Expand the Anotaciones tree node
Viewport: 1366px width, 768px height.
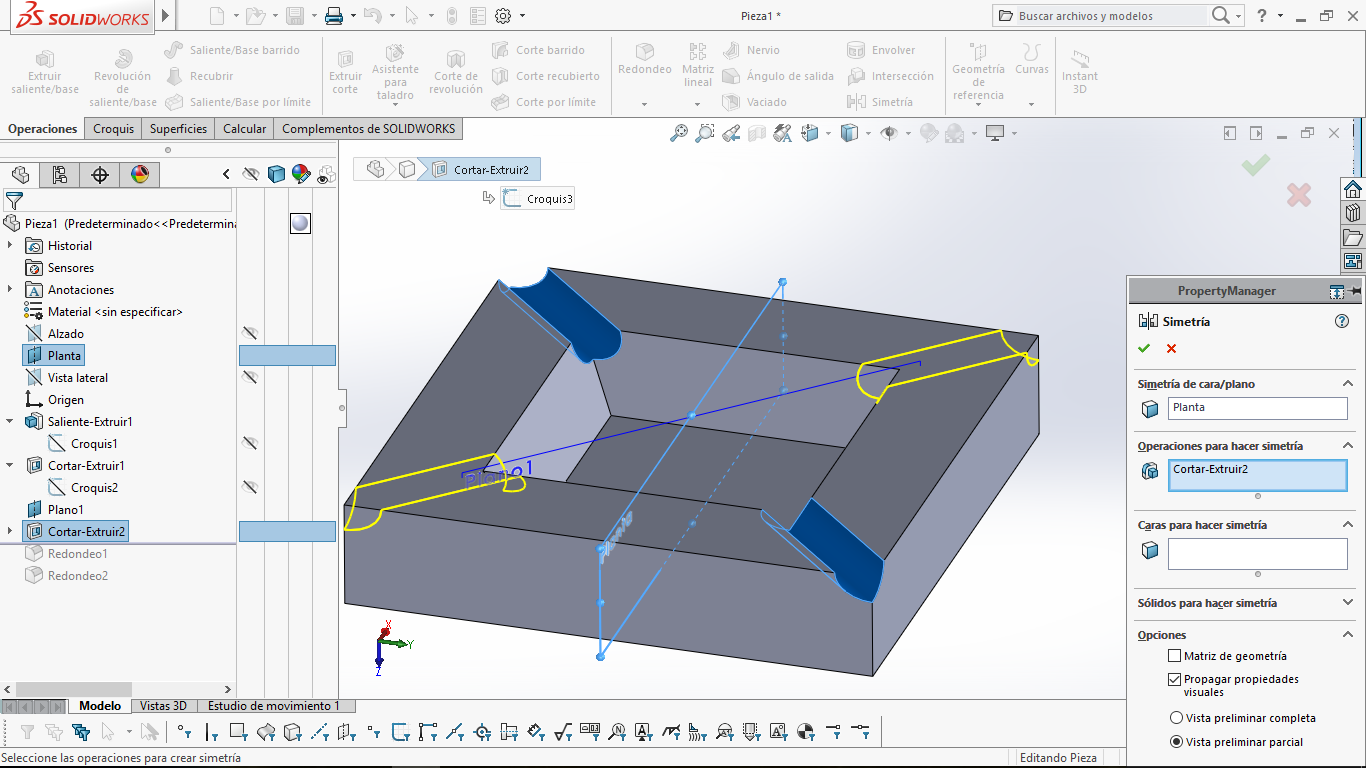[10, 289]
